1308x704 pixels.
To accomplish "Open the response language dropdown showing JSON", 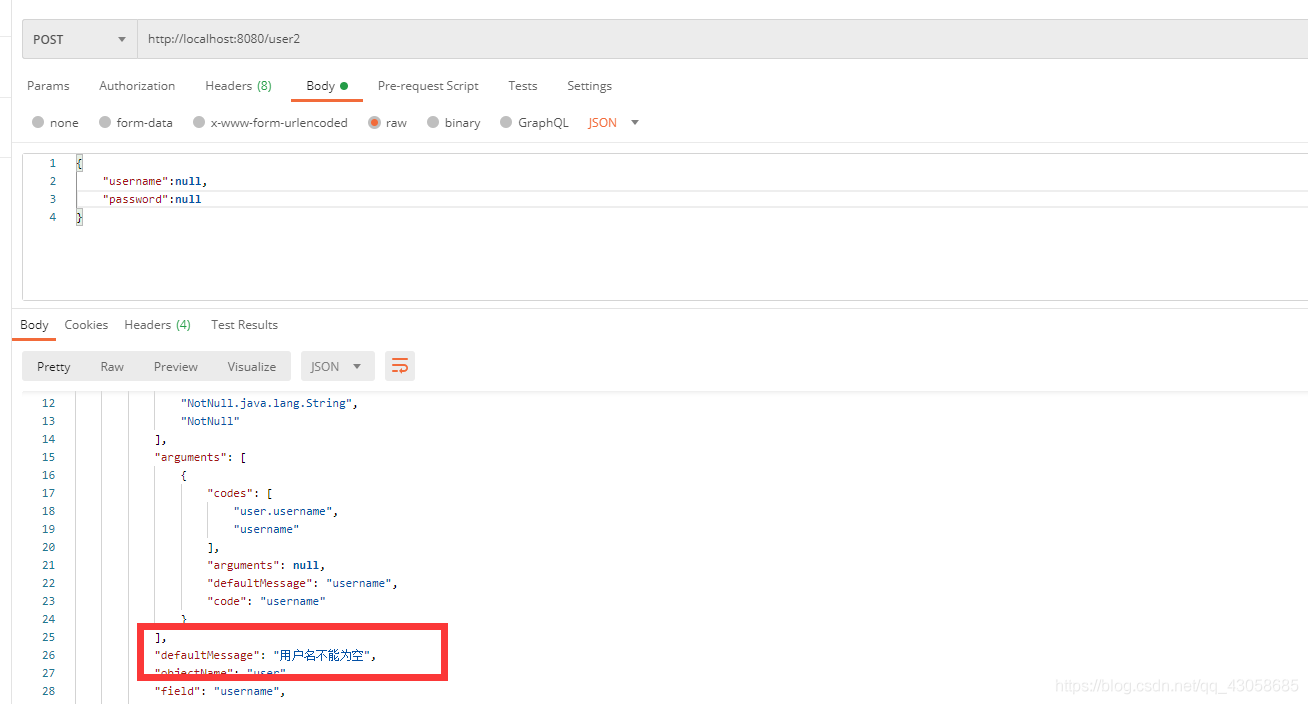I will click(x=337, y=366).
